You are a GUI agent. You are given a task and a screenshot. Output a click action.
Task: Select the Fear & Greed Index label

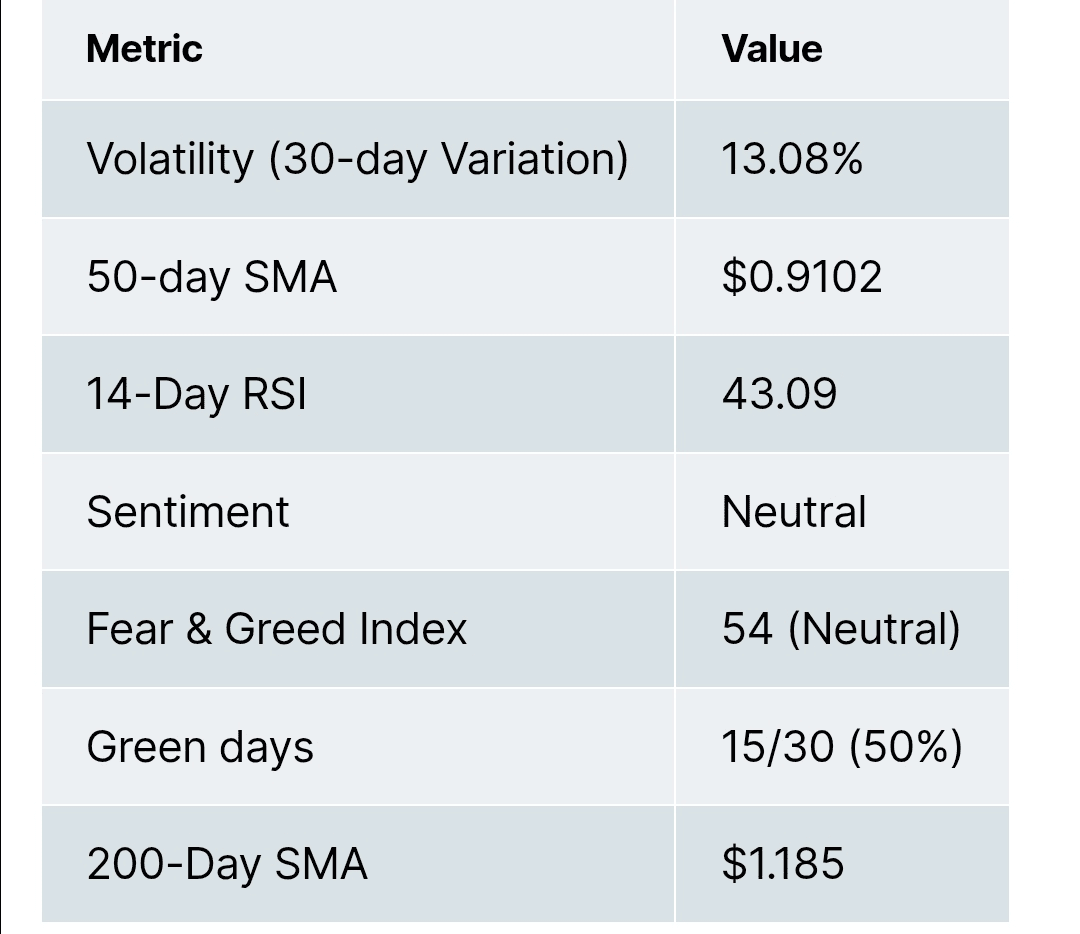click(x=277, y=629)
